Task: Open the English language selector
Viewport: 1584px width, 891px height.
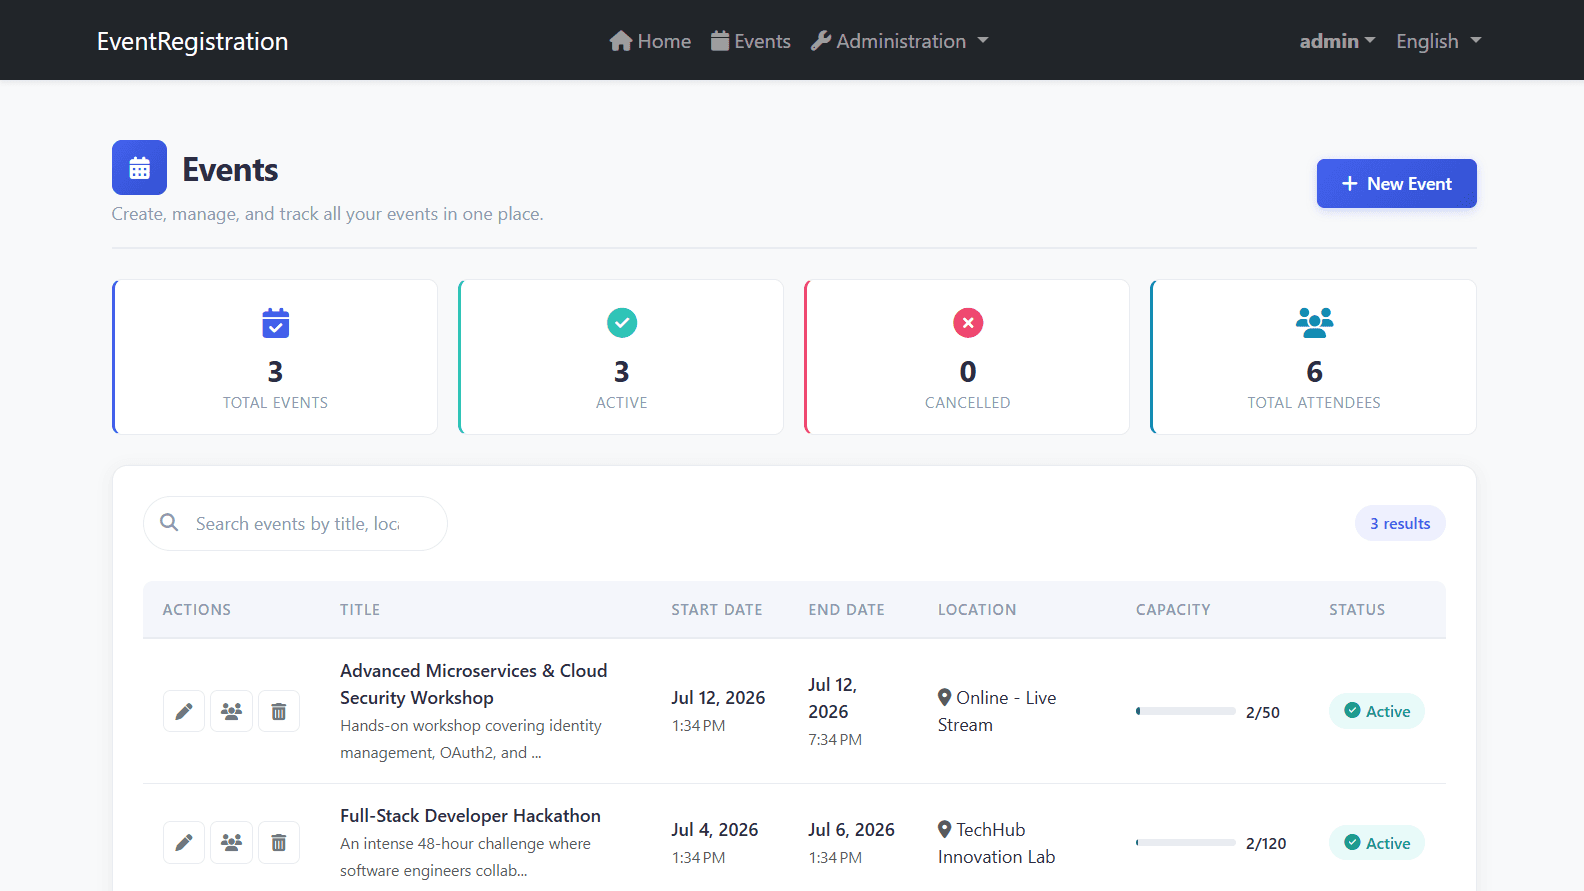Action: (x=1439, y=41)
